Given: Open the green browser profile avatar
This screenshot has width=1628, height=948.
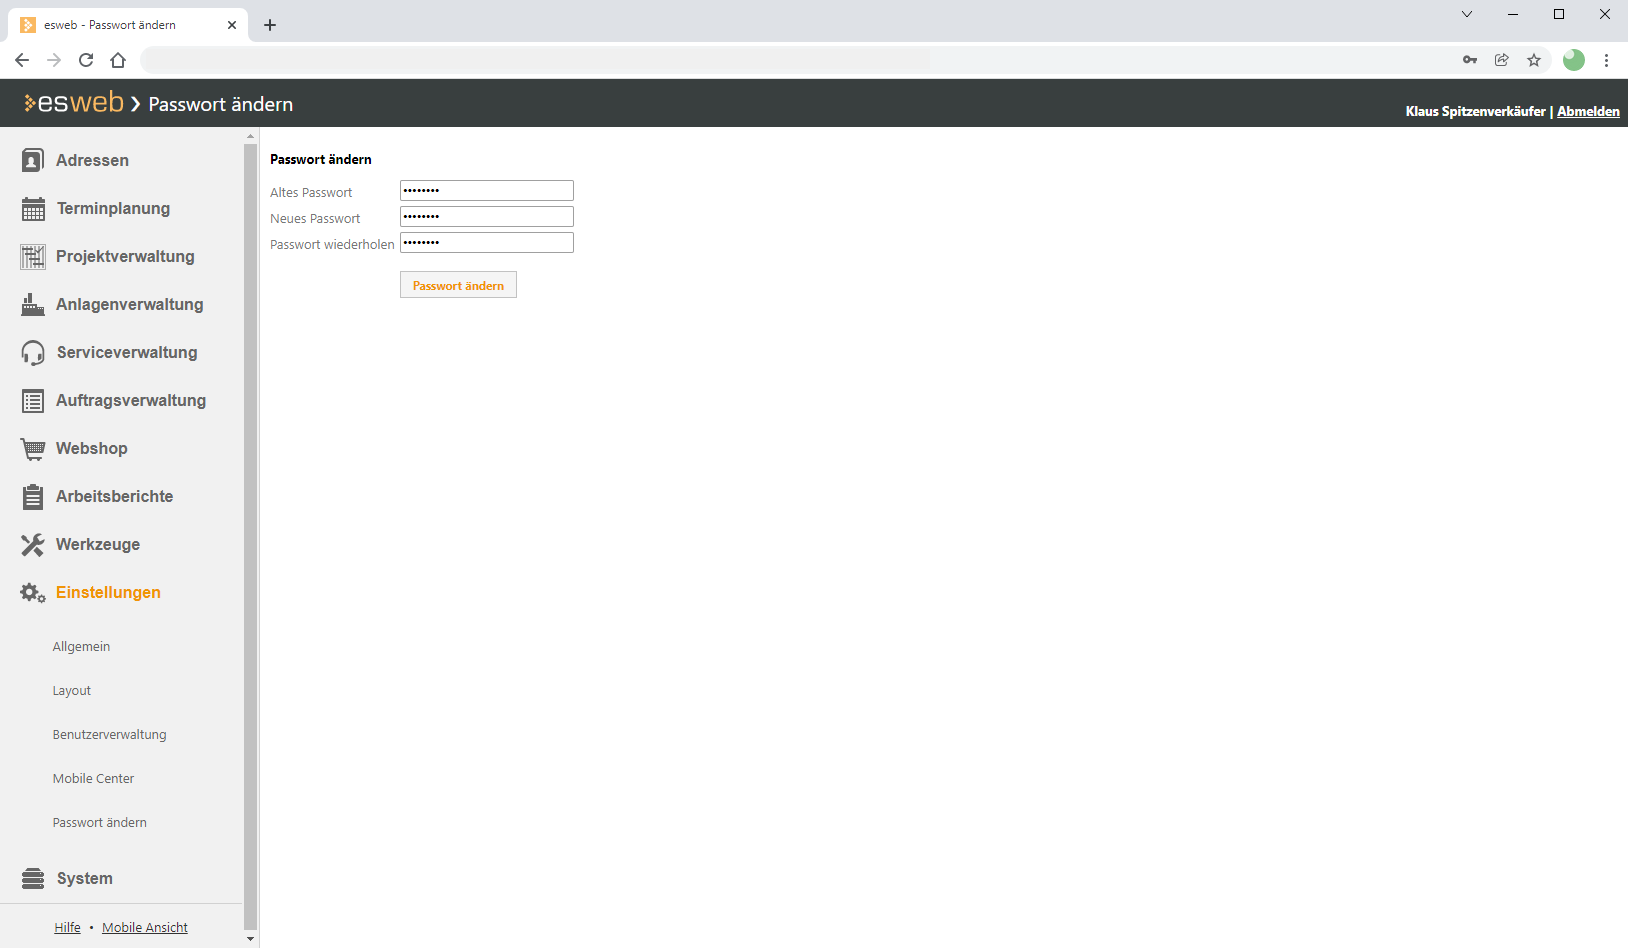Looking at the screenshot, I should 1574,60.
